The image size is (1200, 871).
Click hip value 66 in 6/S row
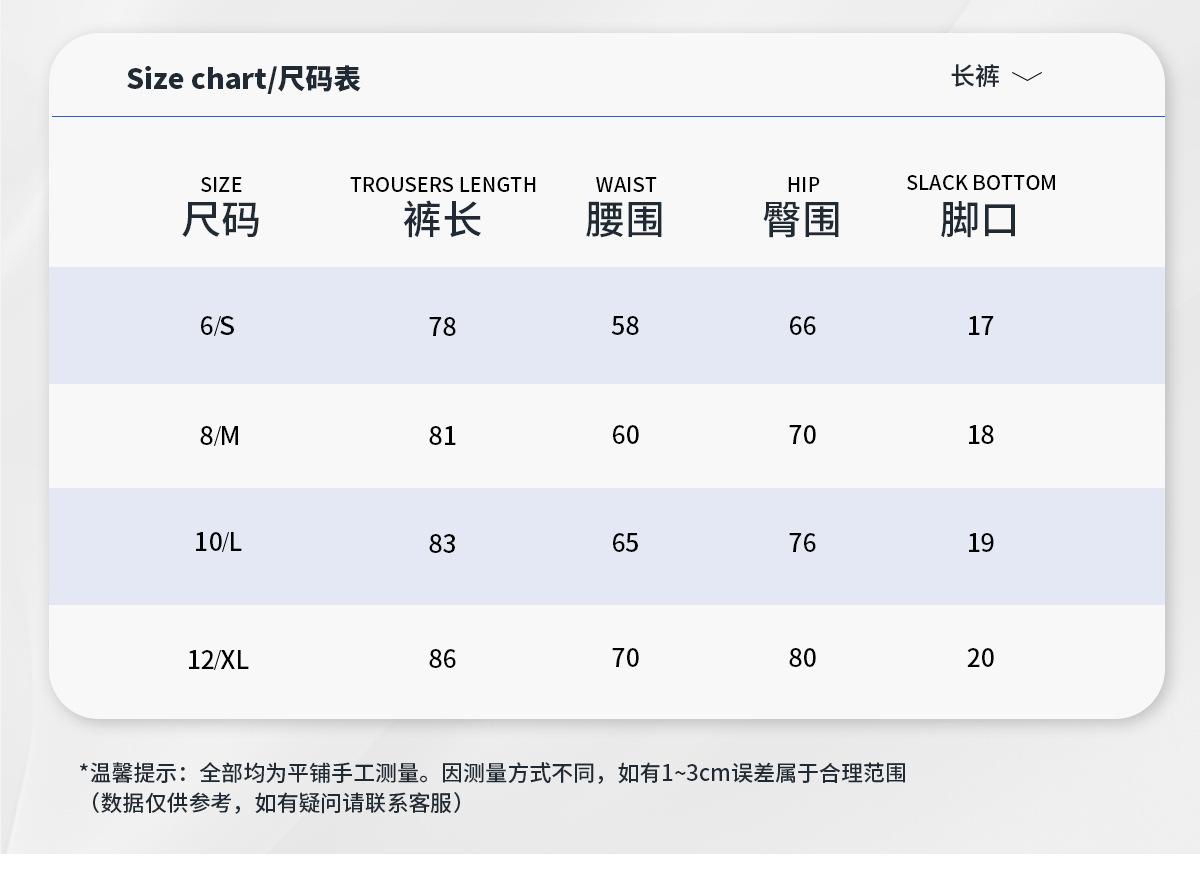coord(802,326)
